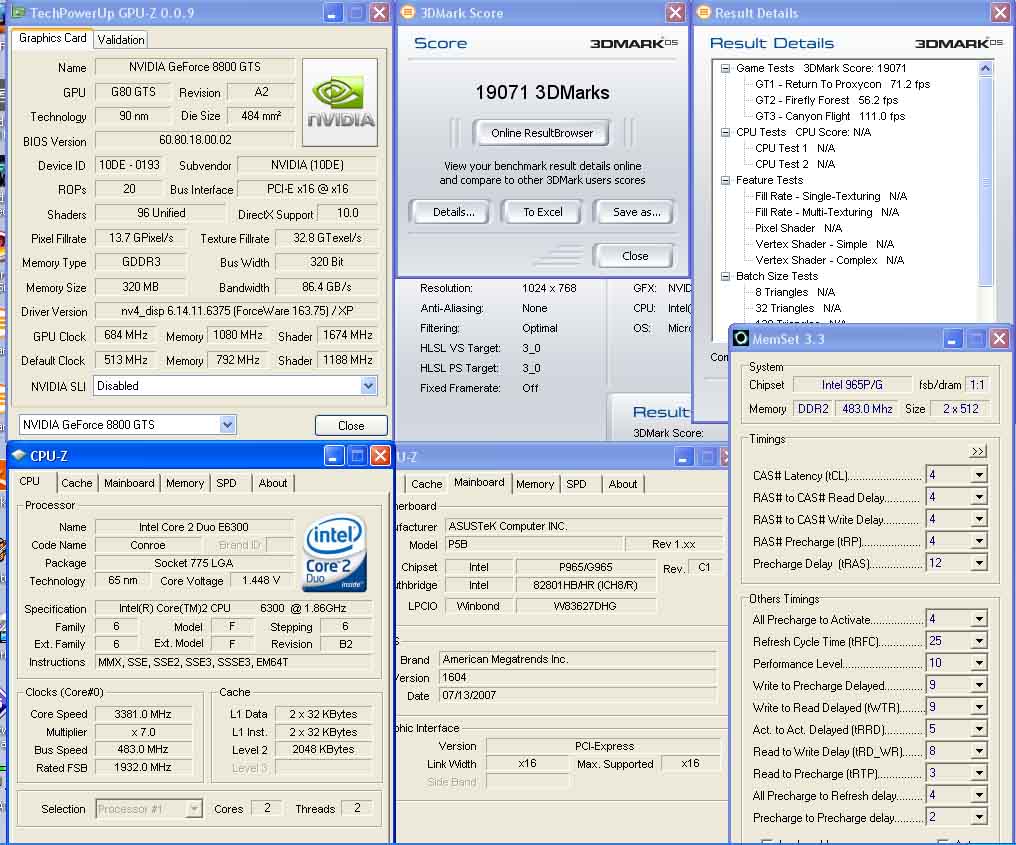Click Close button in GPU-Z
Image resolution: width=1016 pixels, height=845 pixels.
coord(351,426)
